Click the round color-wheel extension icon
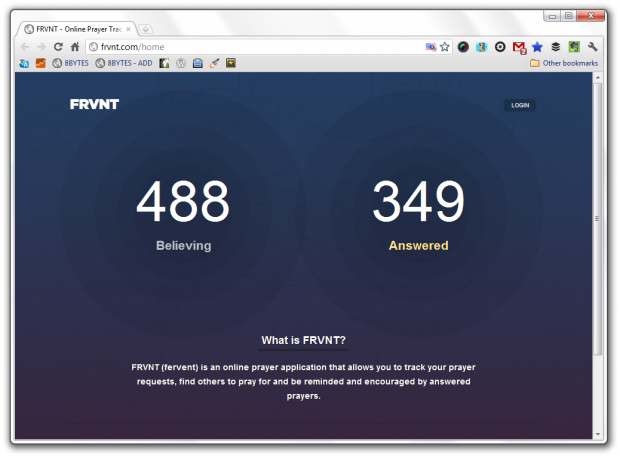This screenshot has width=620, height=456. (463, 47)
